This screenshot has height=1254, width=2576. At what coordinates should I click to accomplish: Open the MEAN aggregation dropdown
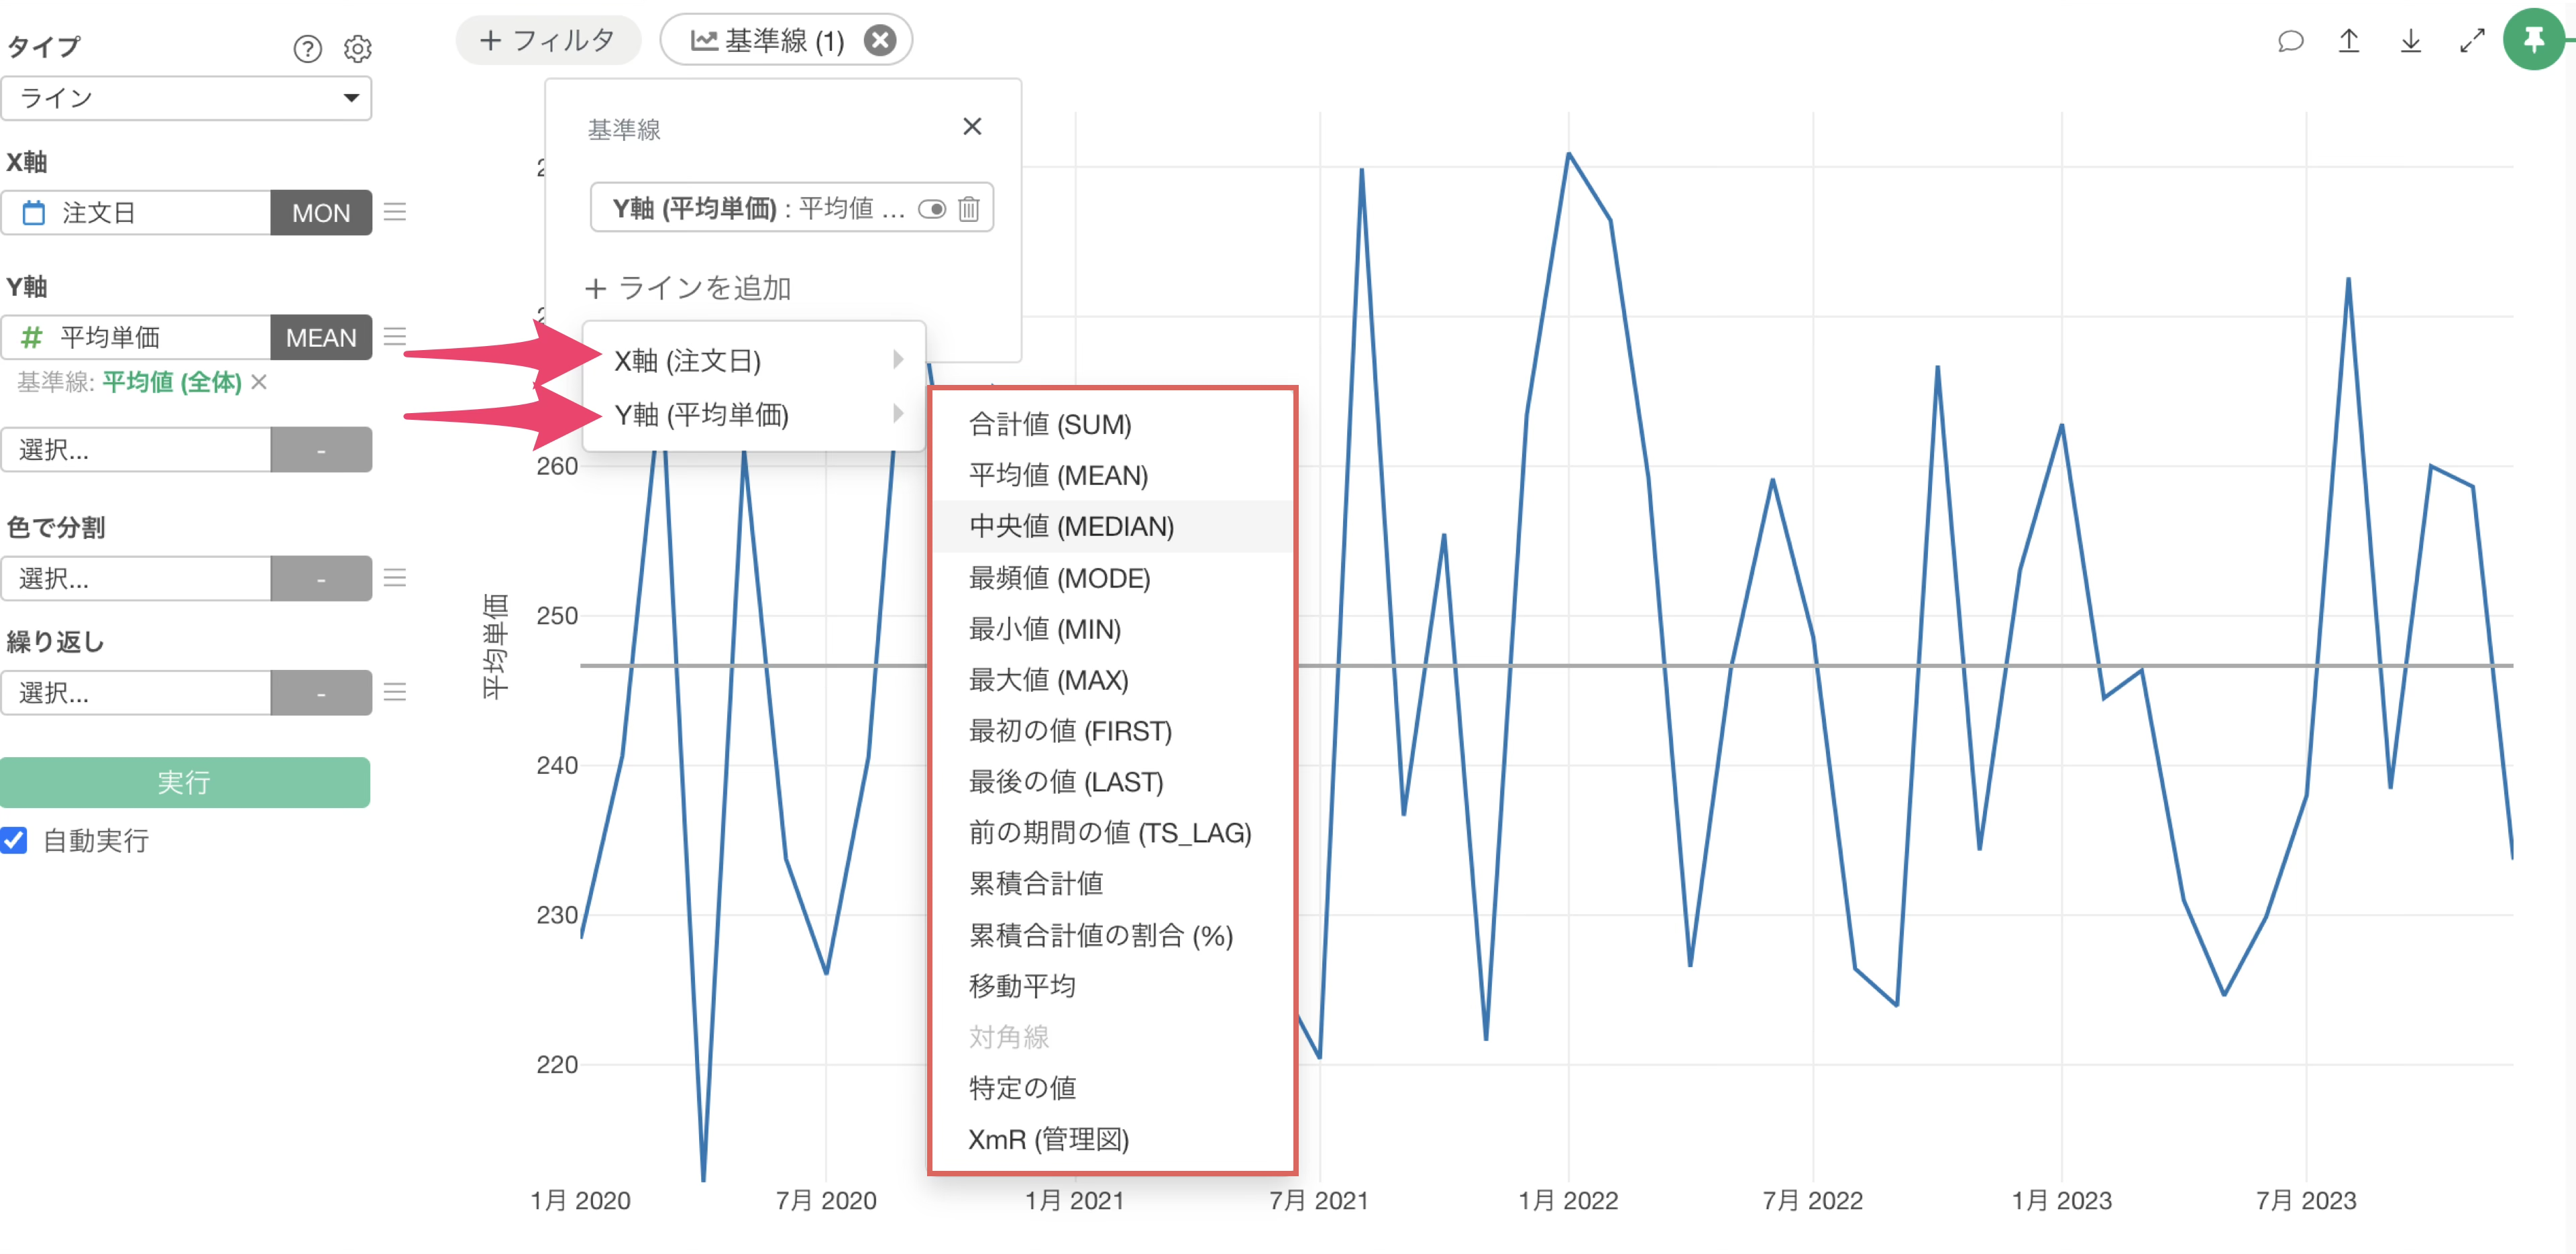[x=320, y=337]
